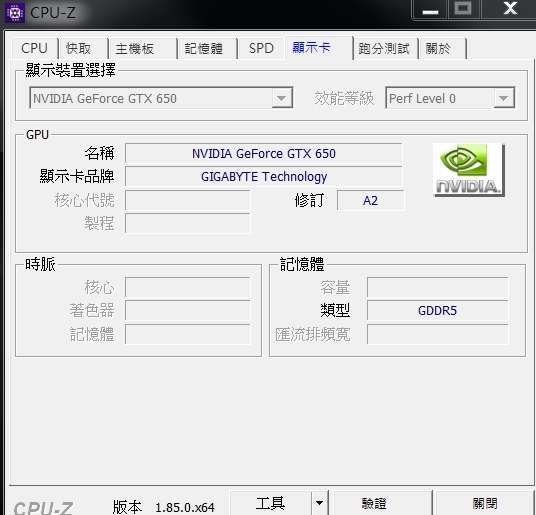Click the empty 著色器 clock field
The image size is (536, 515).
coord(188,310)
